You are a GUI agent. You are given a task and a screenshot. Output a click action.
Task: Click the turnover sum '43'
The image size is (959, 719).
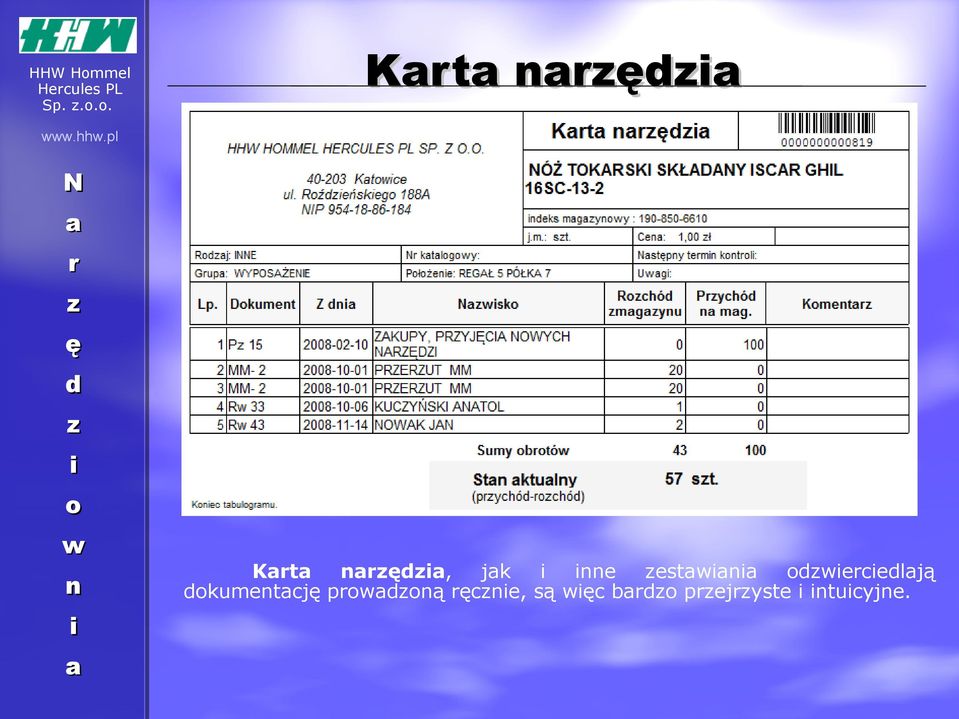679,451
